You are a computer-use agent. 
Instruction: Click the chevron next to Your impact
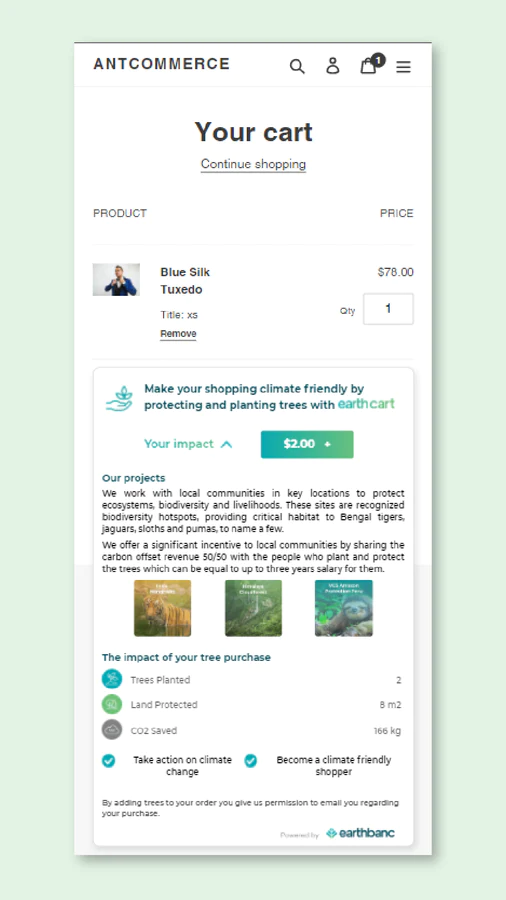tap(227, 444)
